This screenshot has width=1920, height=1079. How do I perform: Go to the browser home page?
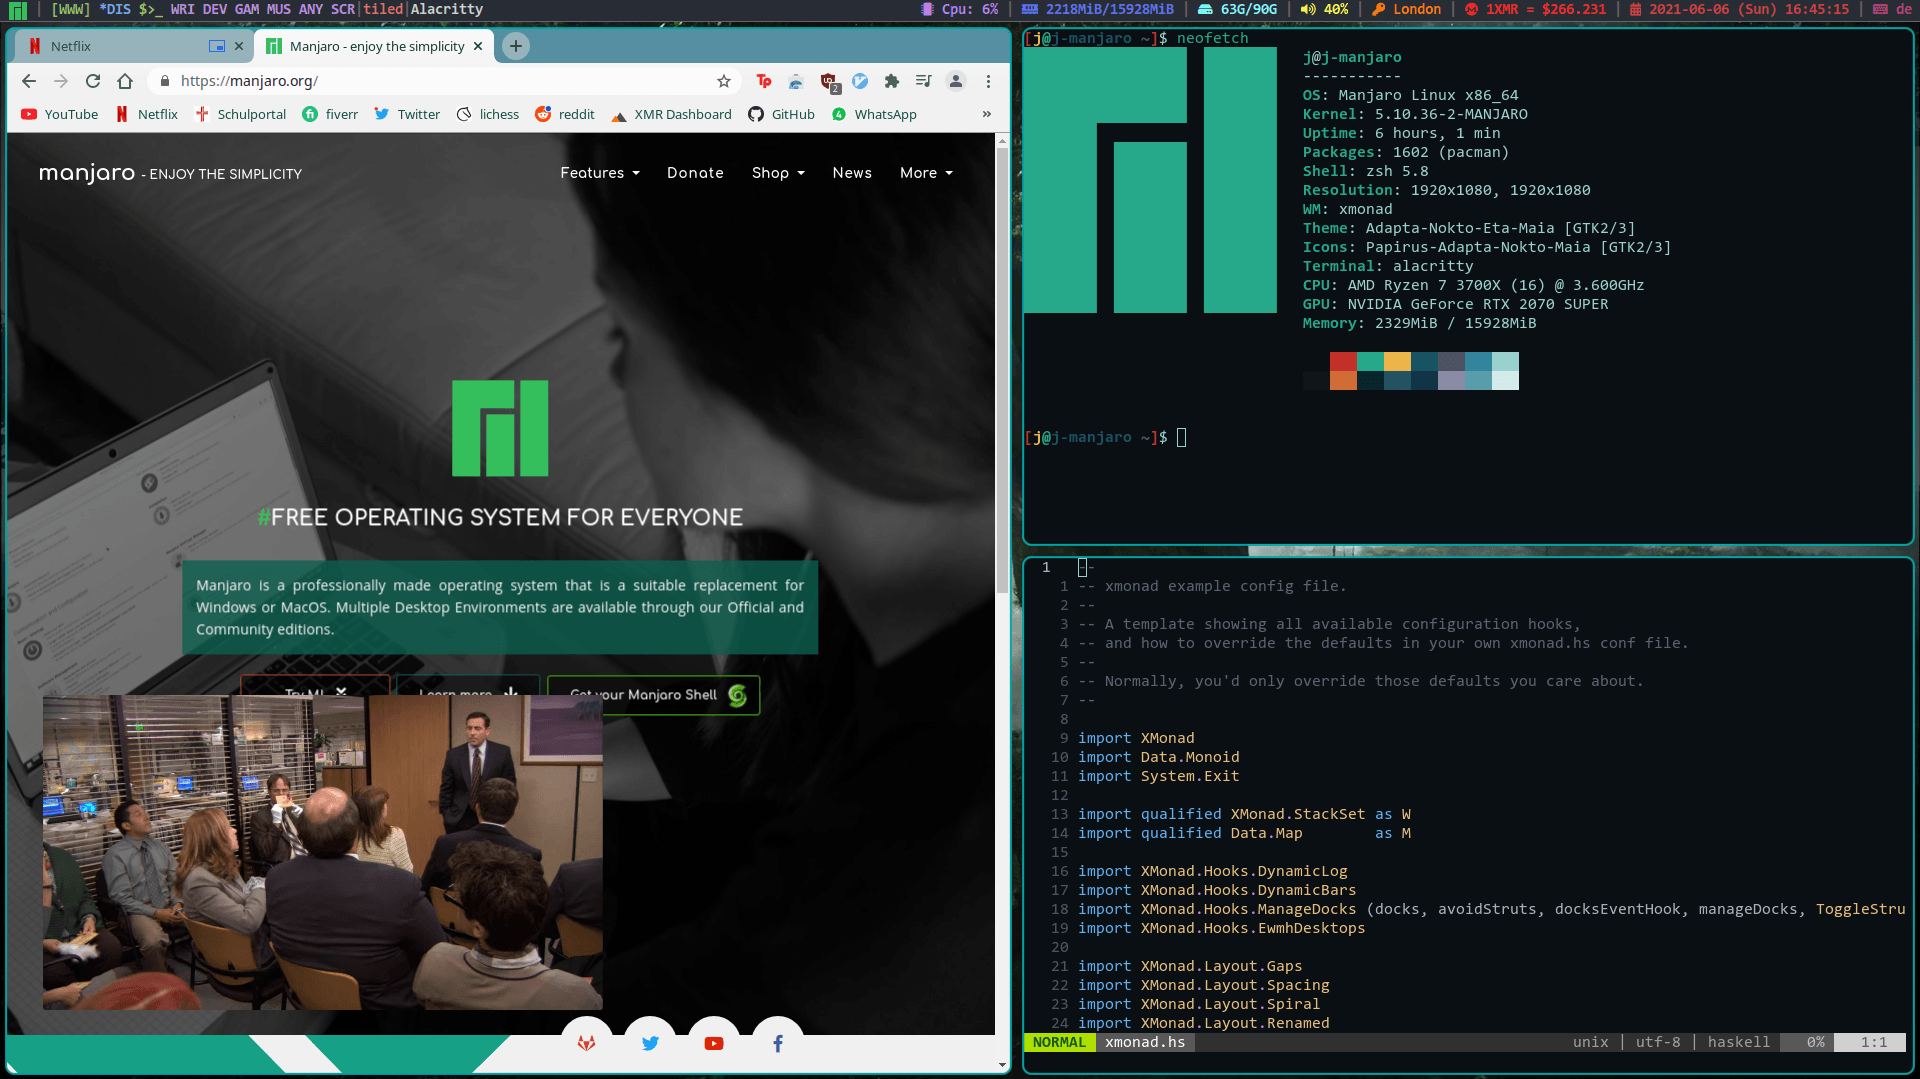click(x=125, y=81)
